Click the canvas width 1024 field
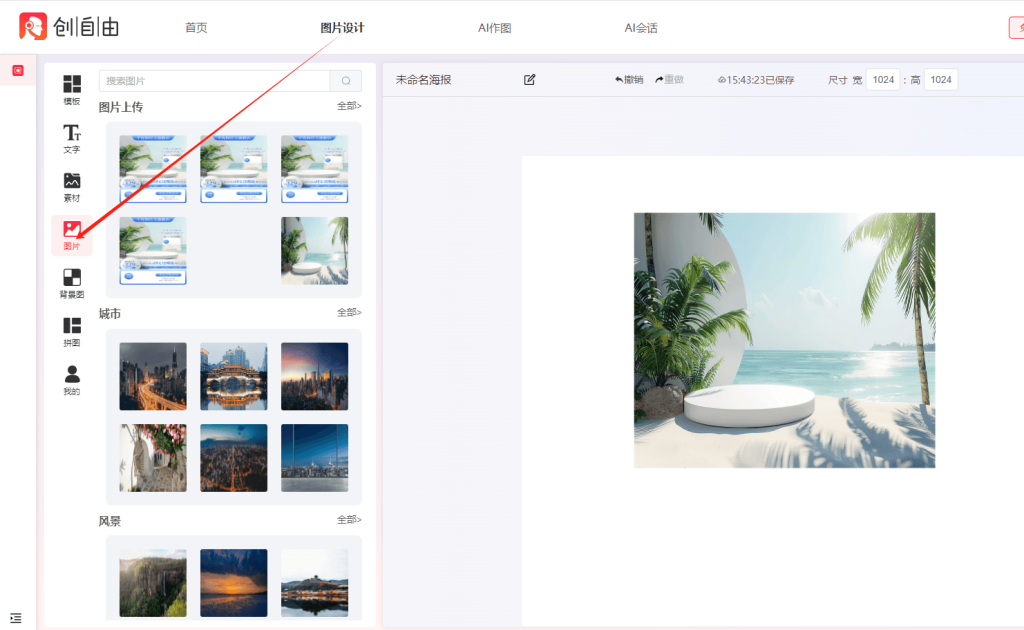The width and height of the screenshot is (1024, 630). pyautogui.click(x=883, y=80)
